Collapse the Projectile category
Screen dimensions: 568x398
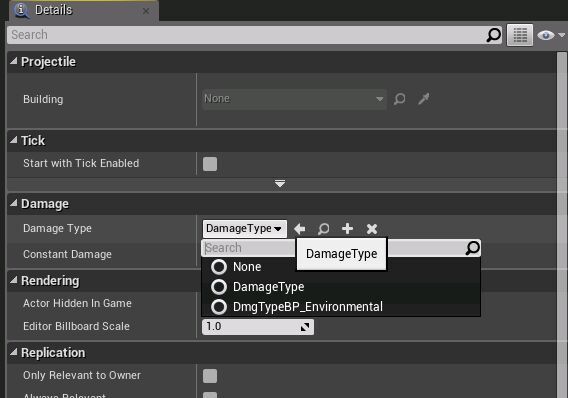point(14,62)
